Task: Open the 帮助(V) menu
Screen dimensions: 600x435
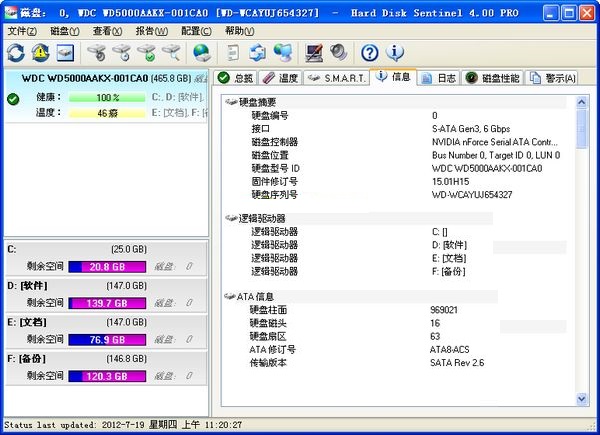Action: pyautogui.click(x=240, y=31)
